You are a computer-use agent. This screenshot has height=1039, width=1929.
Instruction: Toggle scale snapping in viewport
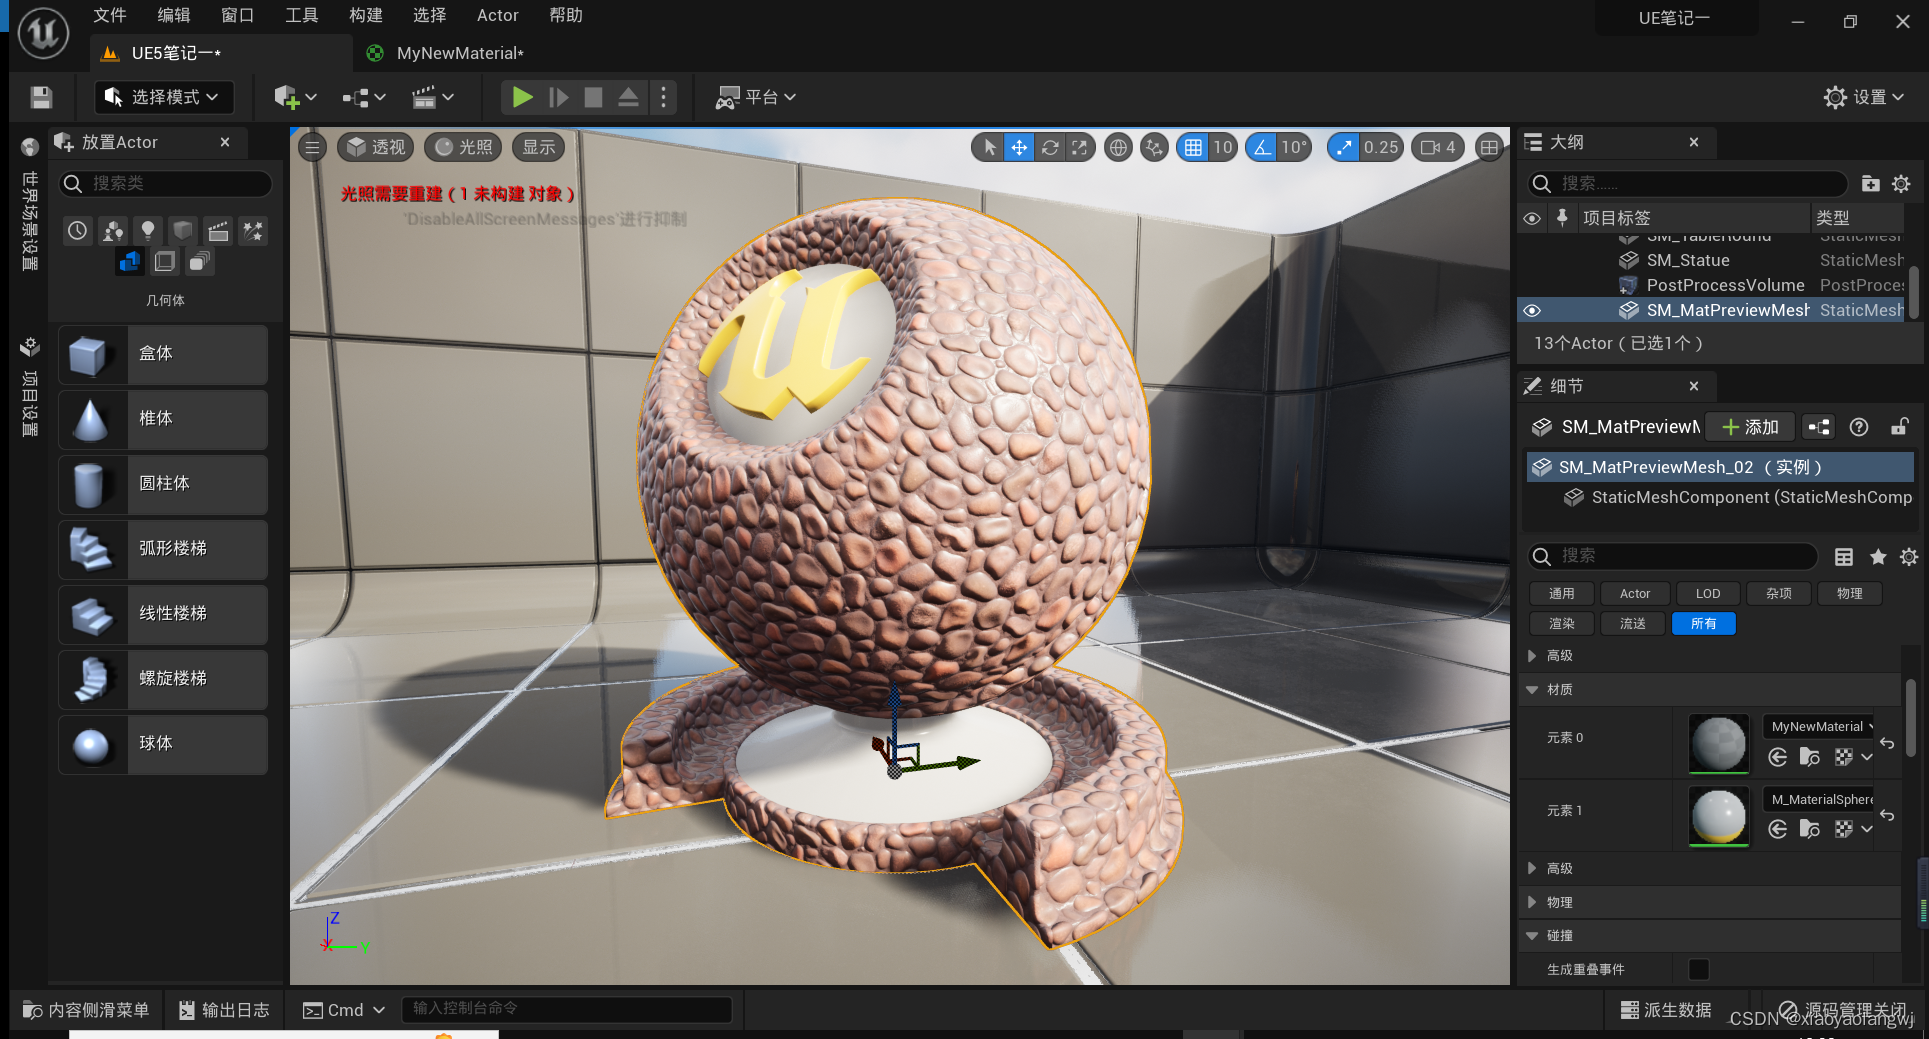(x=1343, y=148)
